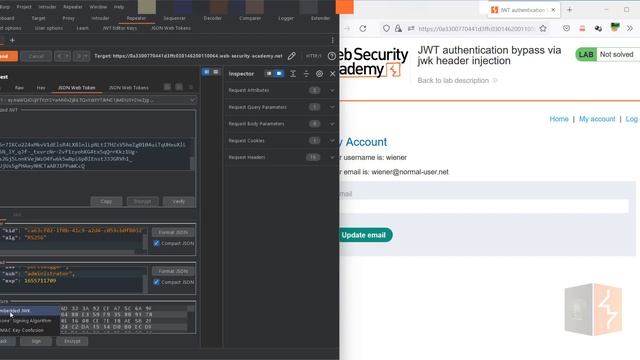Click the Web Security Academy logo
This screenshot has width=640, height=360.
(373, 62)
